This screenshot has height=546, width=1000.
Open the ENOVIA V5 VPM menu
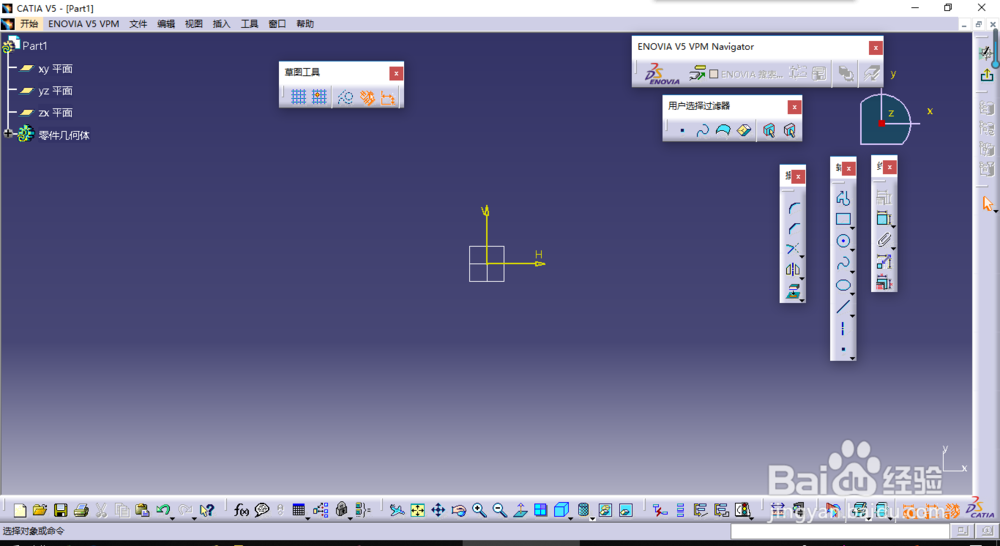tap(84, 24)
